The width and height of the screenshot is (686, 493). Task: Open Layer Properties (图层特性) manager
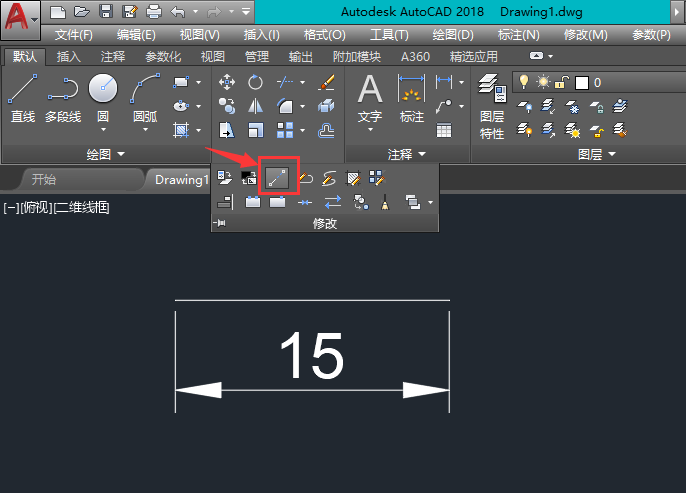pyautogui.click(x=492, y=106)
